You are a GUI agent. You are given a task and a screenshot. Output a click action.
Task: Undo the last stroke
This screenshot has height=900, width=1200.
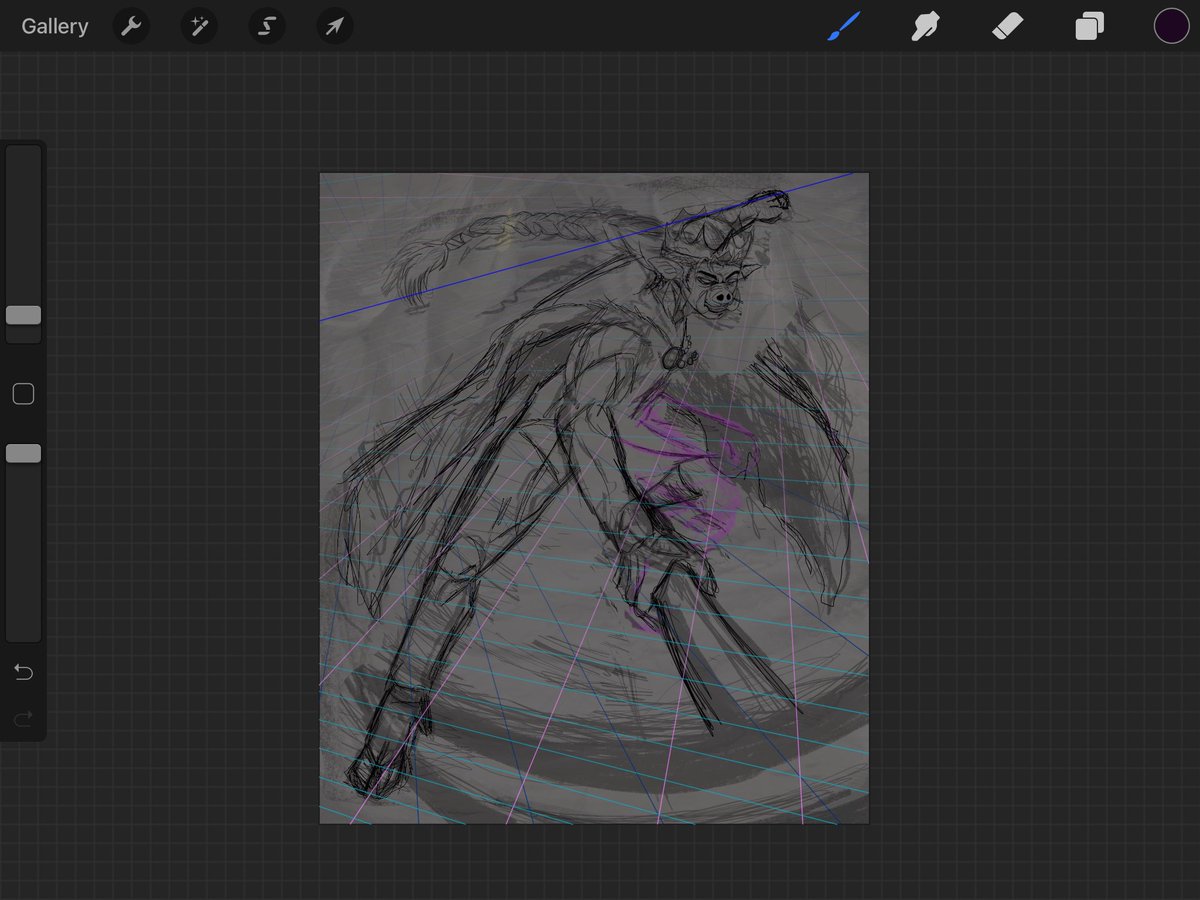(23, 672)
